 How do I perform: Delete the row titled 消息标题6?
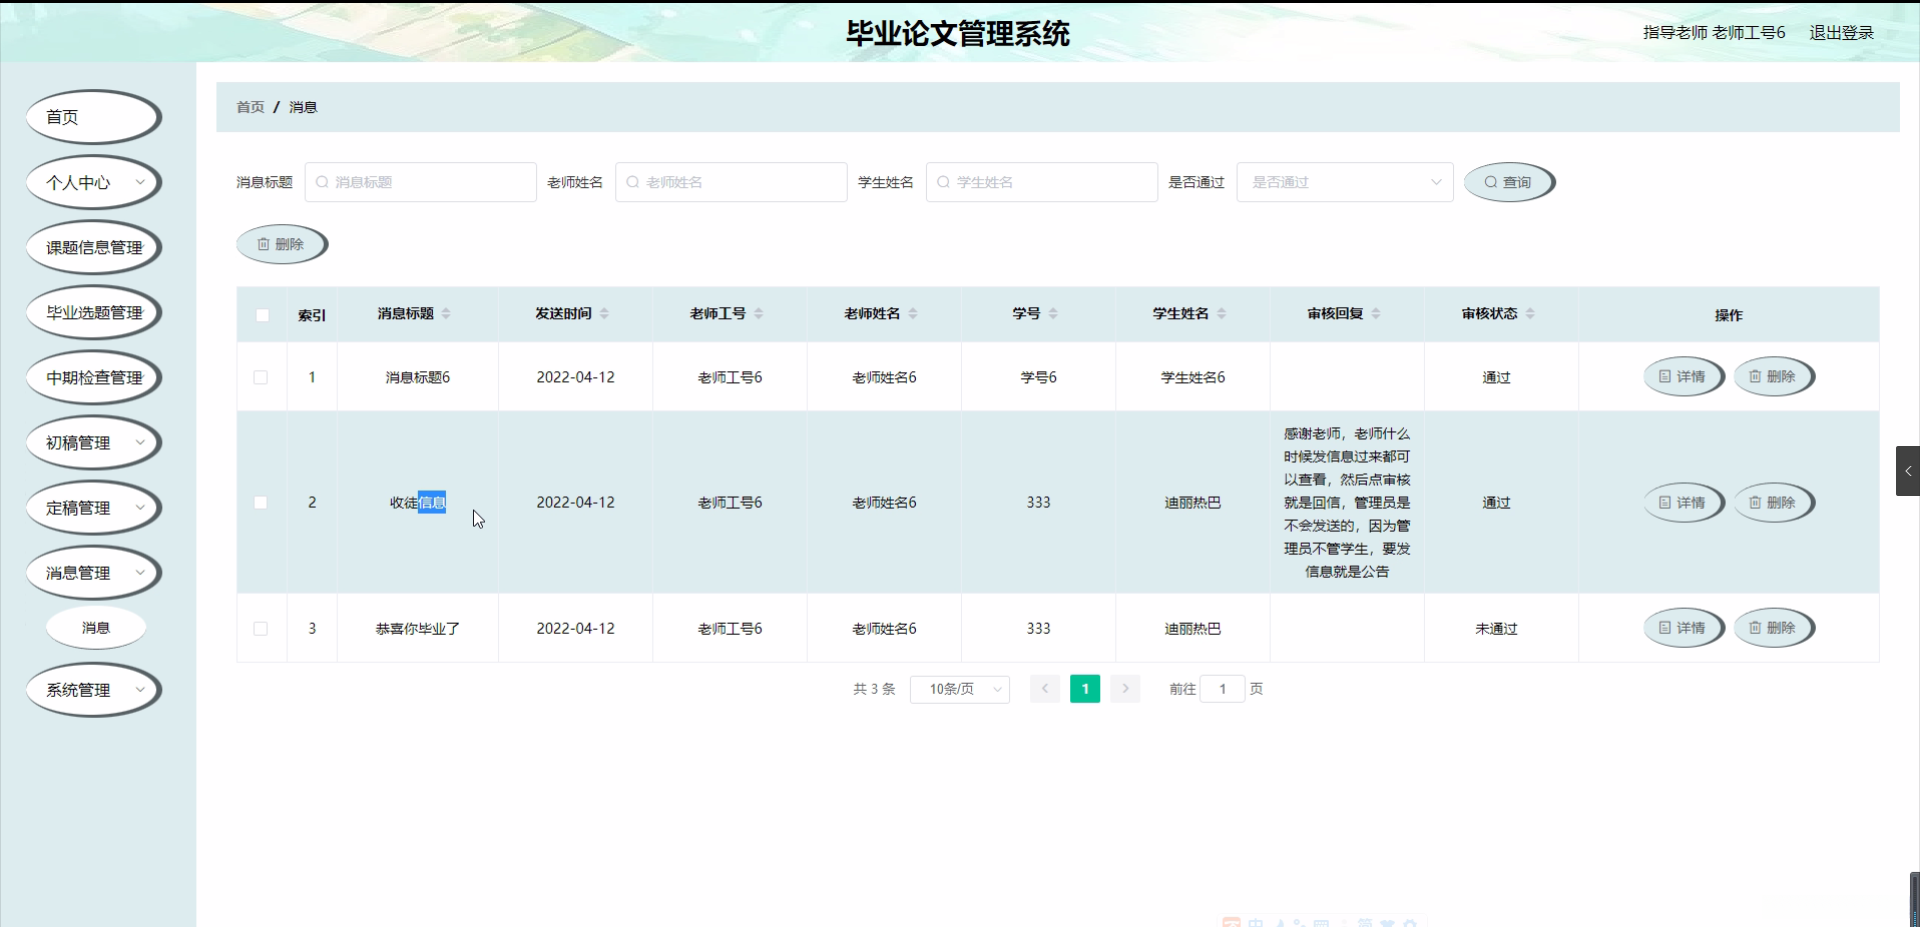point(1773,377)
